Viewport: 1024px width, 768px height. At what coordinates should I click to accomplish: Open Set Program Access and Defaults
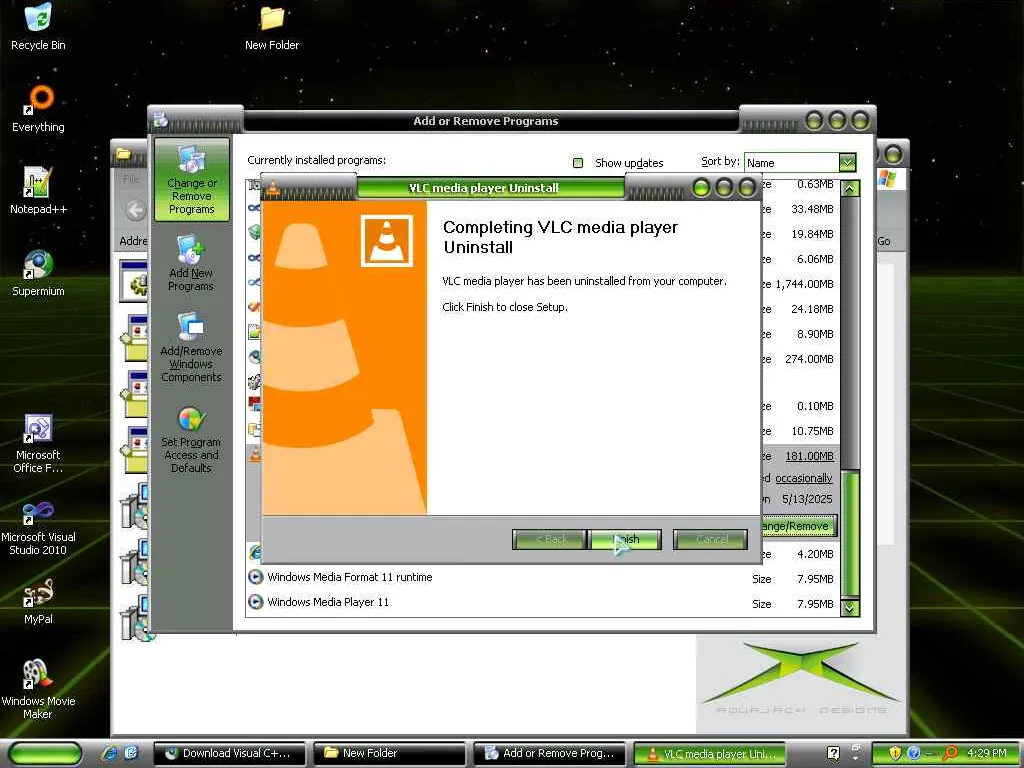coord(191,440)
